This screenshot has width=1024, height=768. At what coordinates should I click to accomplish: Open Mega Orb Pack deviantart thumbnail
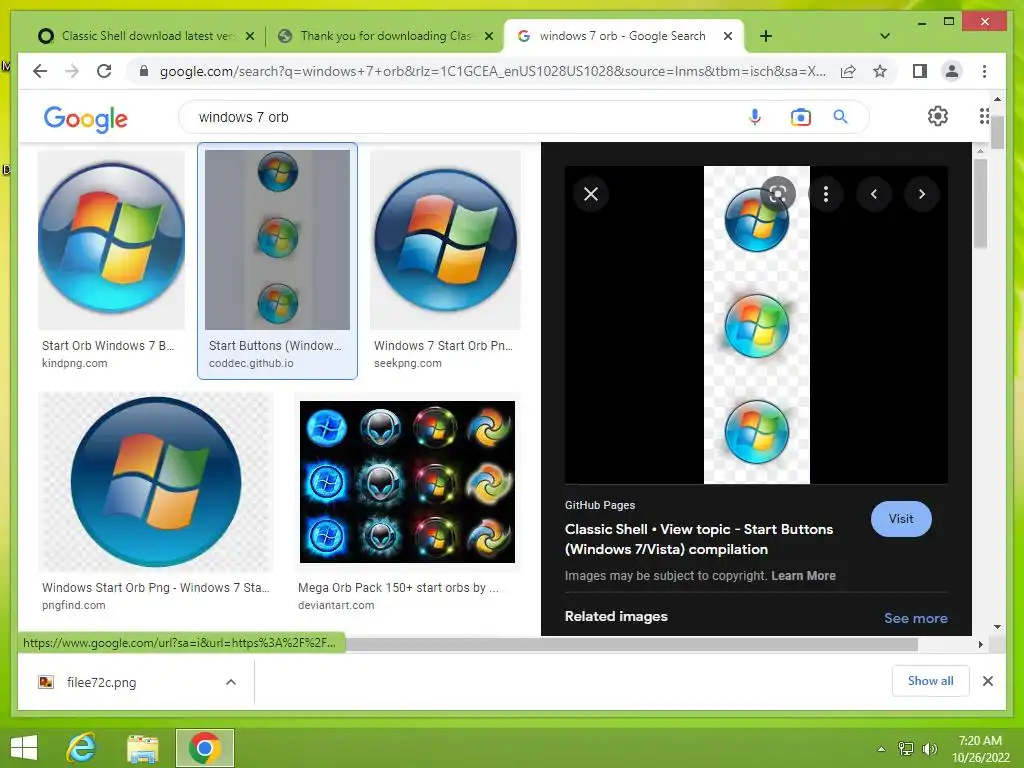tap(408, 482)
